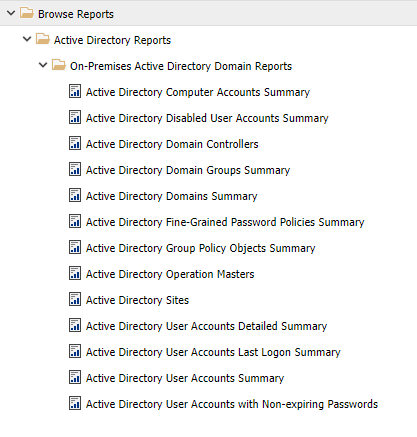Image resolution: width=417 pixels, height=437 pixels.
Task: Click the Active Directory Reports folder icon
Action: 43,39
